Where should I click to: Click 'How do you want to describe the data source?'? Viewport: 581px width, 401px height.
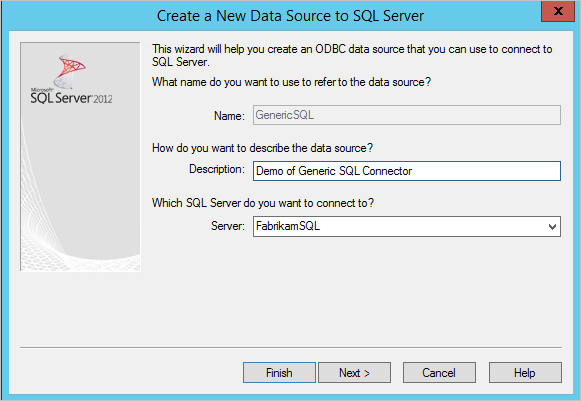262,148
